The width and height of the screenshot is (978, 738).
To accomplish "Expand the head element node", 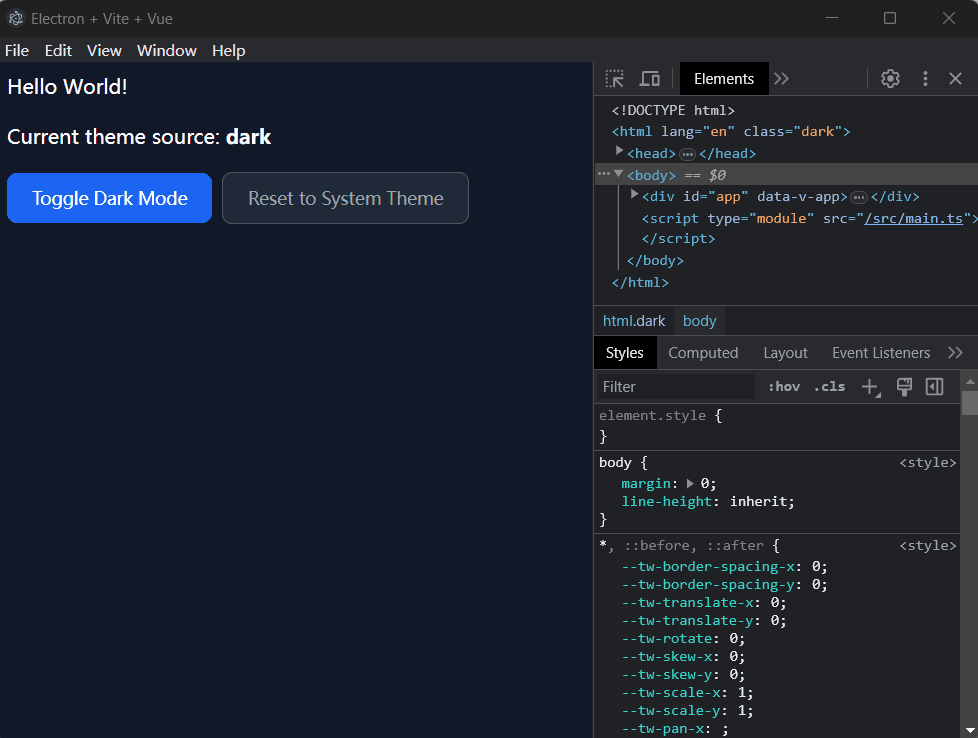I will click(620, 152).
